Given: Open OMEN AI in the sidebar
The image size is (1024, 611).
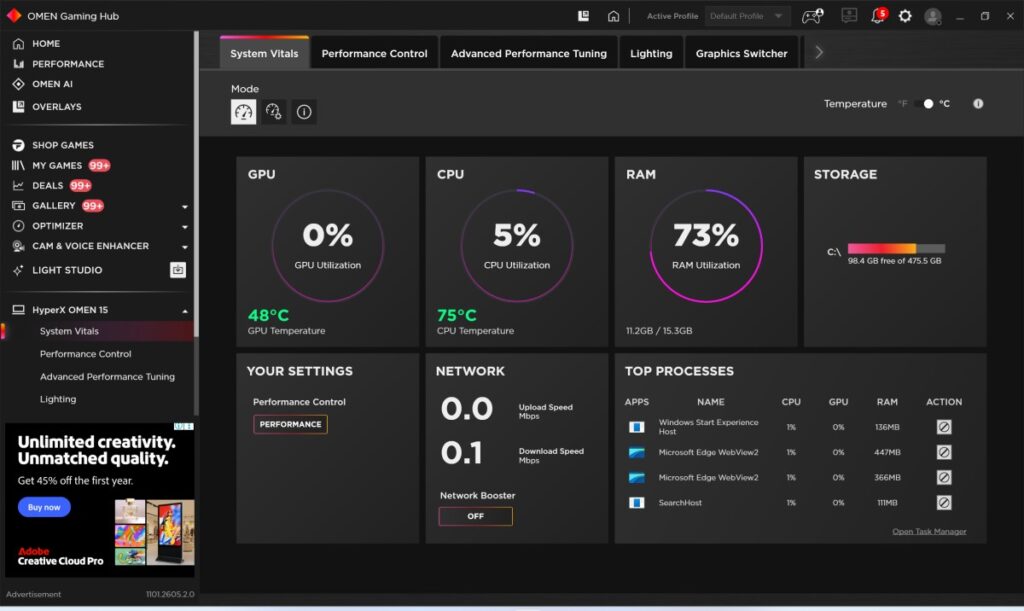Looking at the screenshot, I should point(43,84).
